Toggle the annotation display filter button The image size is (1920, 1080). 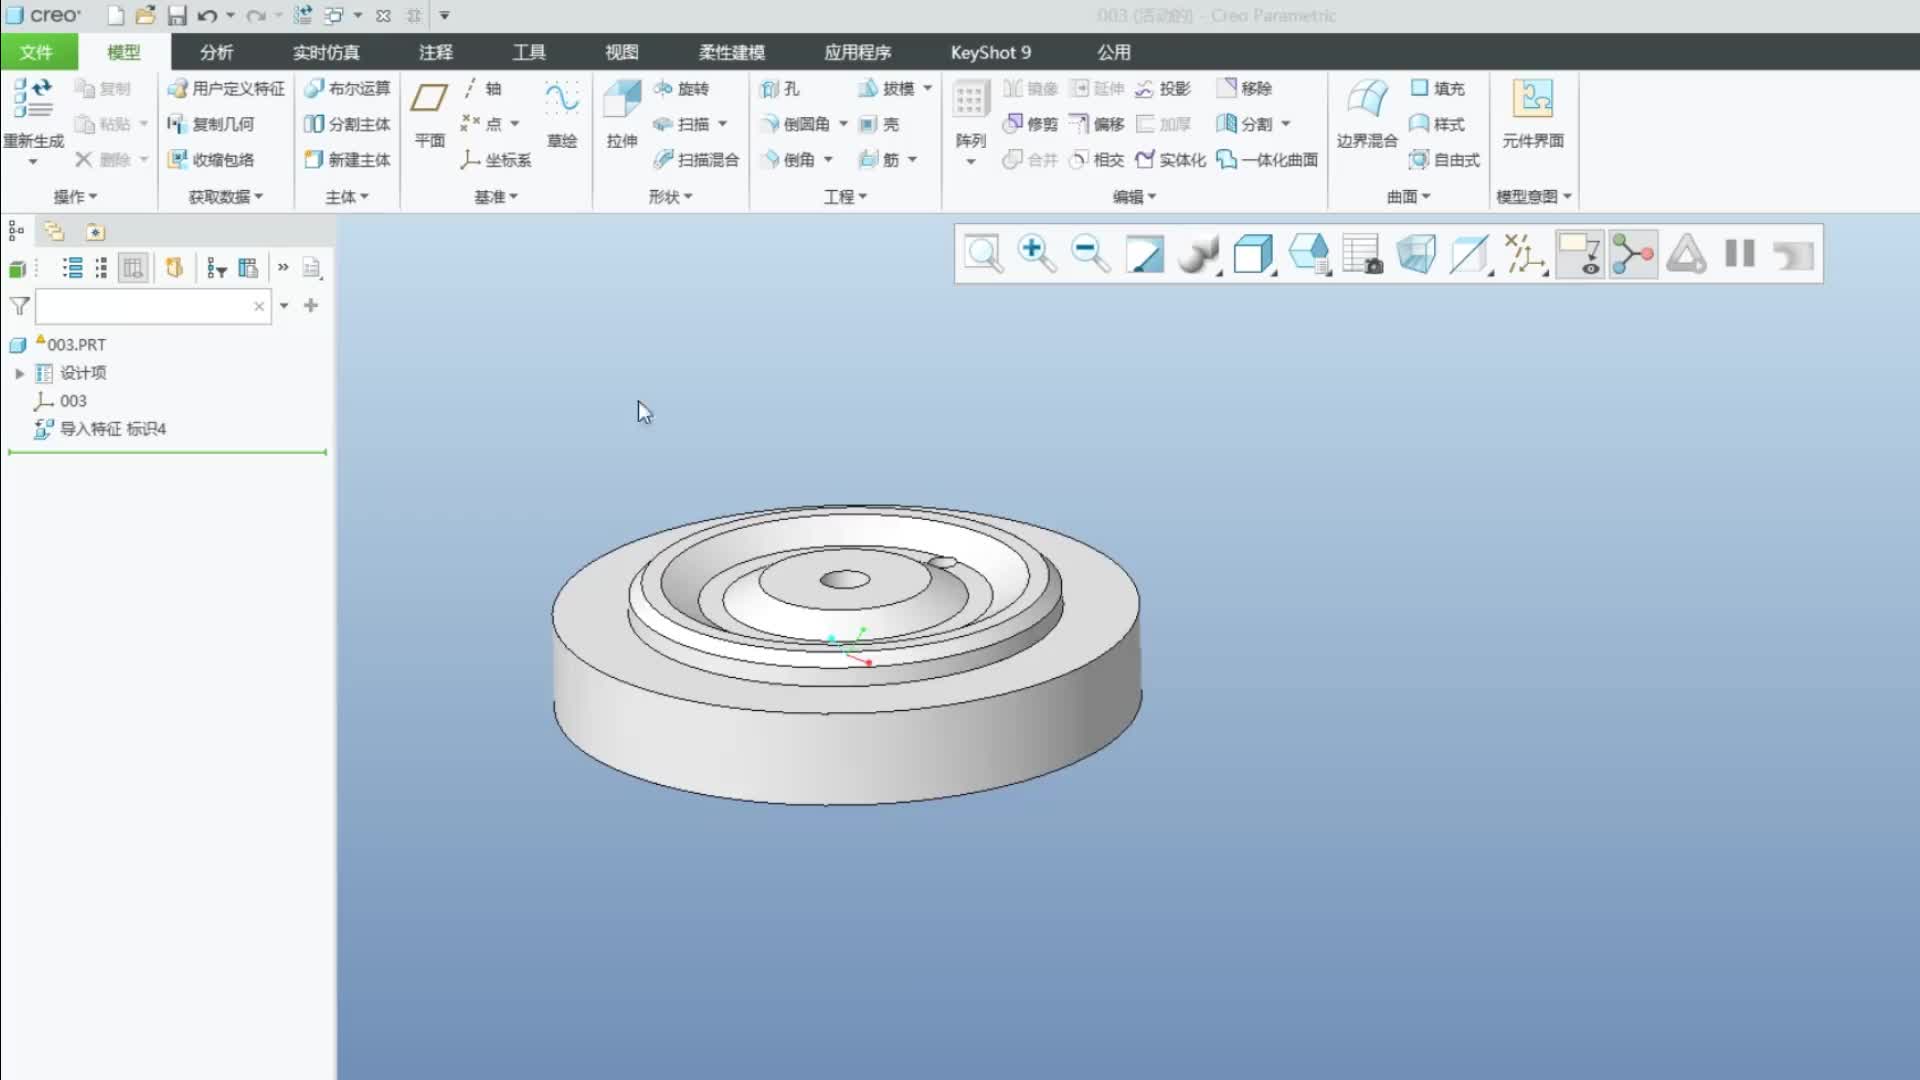[x=1579, y=254]
